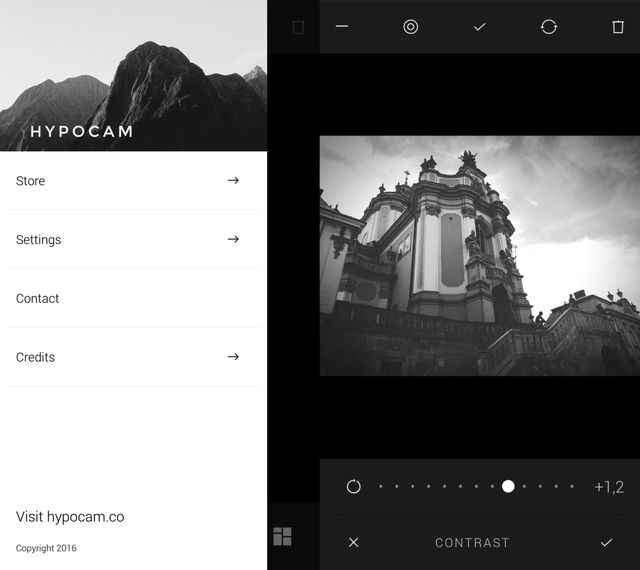Tap the circular arrows sync icon
640x570 pixels.
[549, 27]
